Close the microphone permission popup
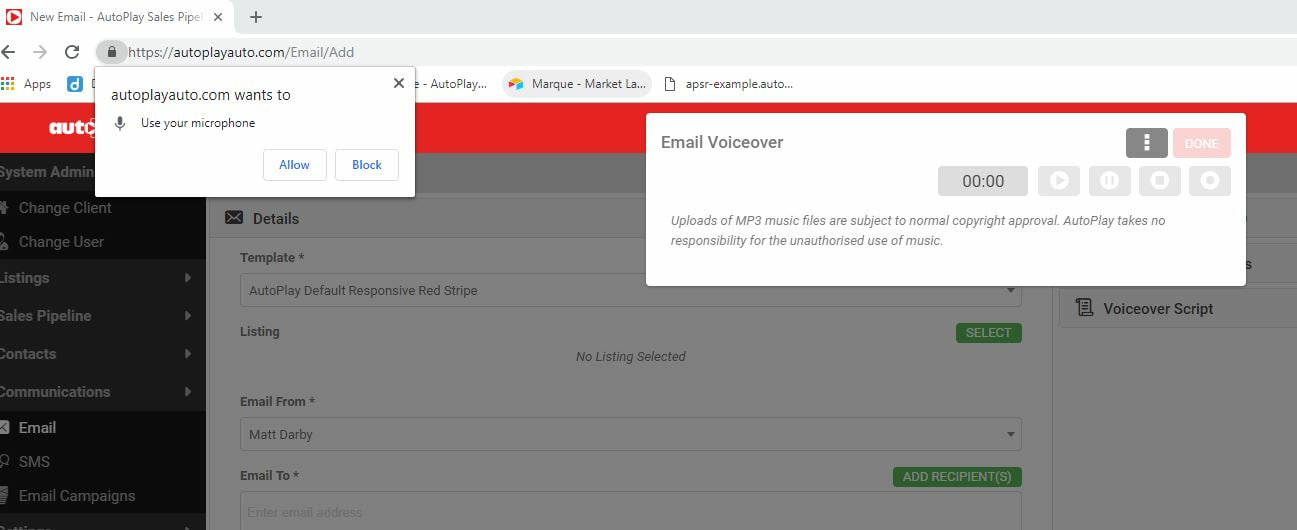Image resolution: width=1297 pixels, height=530 pixels. (399, 83)
